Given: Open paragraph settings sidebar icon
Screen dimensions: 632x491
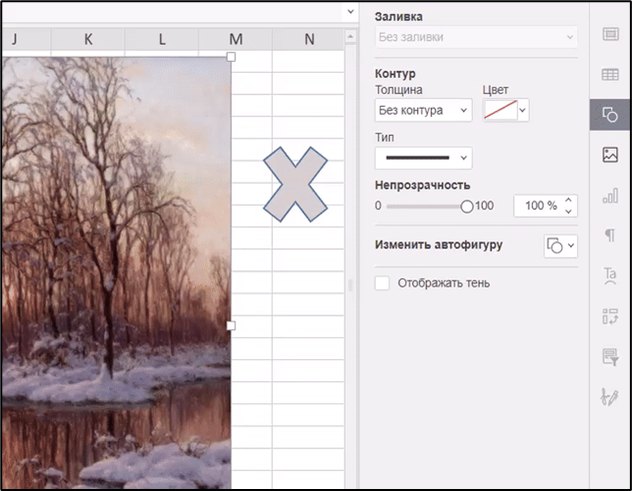Looking at the screenshot, I should 610,235.
